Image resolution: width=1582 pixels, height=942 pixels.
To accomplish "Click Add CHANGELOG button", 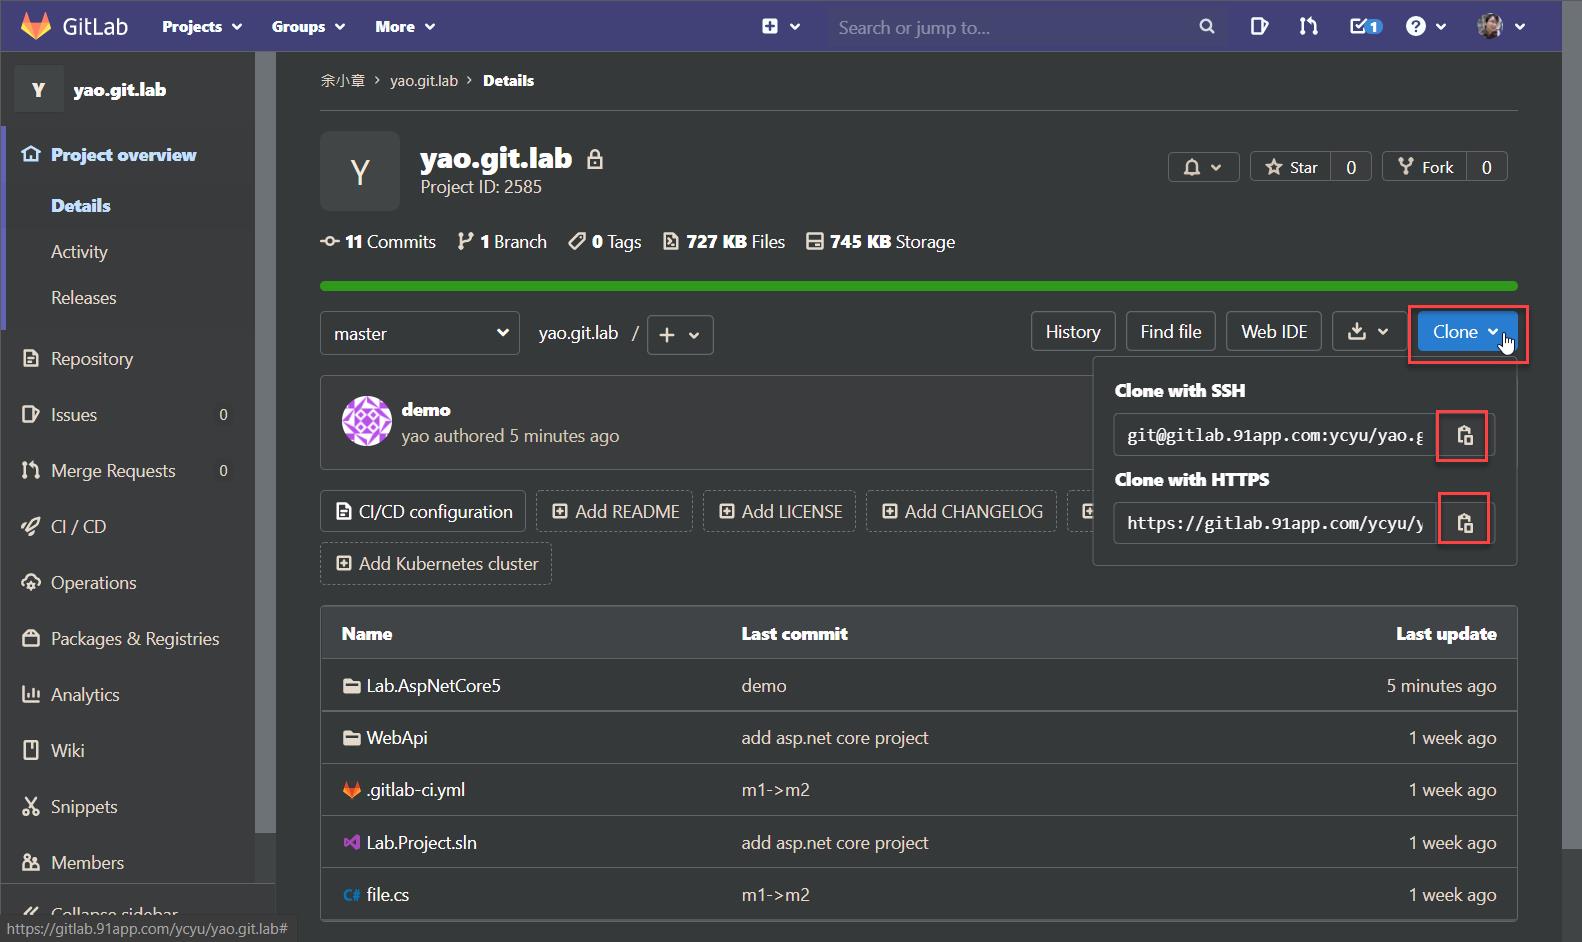I will [x=962, y=512].
